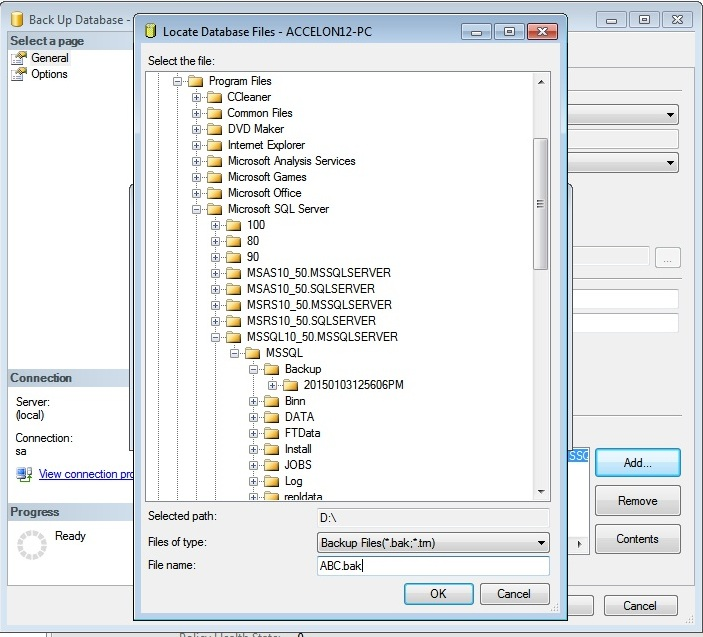Click the JOBS folder icon

coord(272,465)
